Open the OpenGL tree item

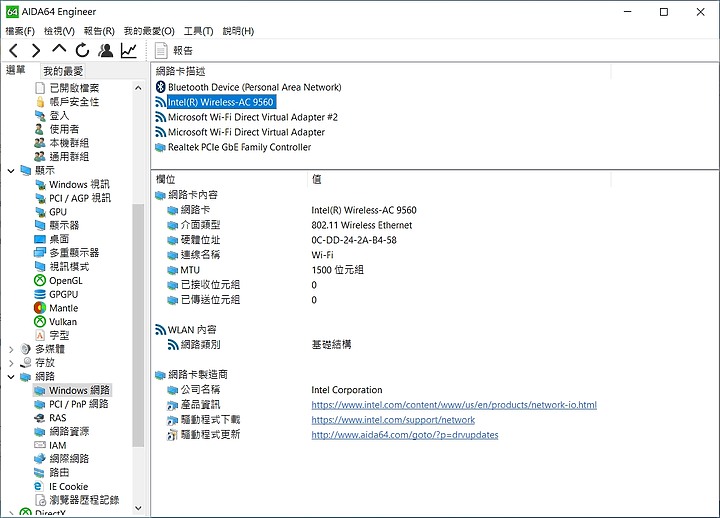(x=59, y=281)
